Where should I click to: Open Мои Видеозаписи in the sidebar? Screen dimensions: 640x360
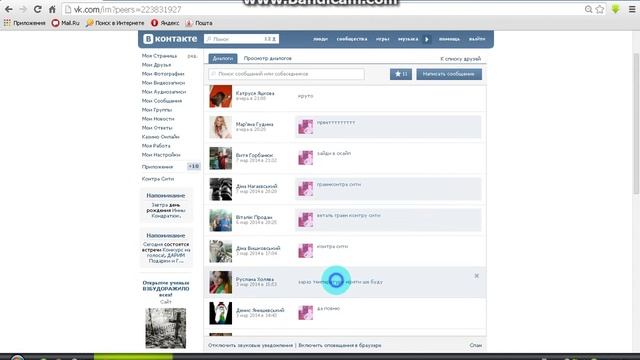pyautogui.click(x=163, y=83)
